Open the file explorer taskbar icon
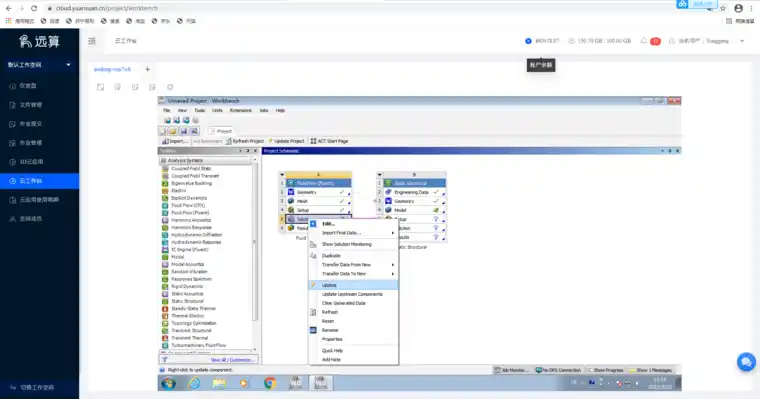The image size is (760, 399). pyautogui.click(x=219, y=383)
